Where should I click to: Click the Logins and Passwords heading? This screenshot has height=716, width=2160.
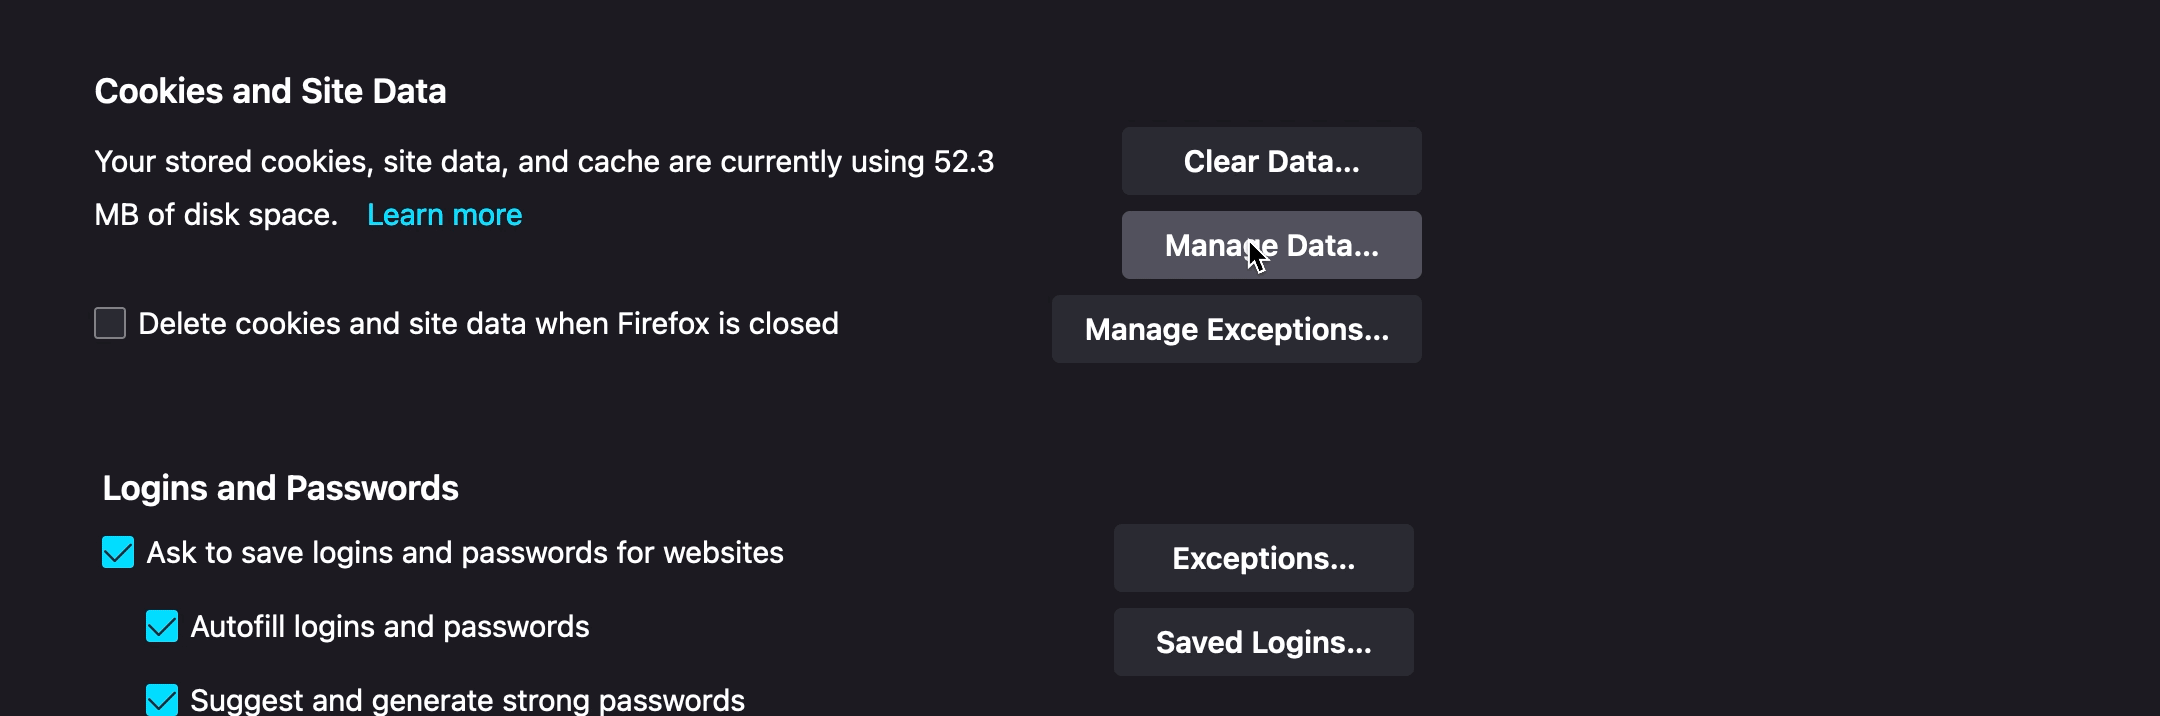click(280, 488)
